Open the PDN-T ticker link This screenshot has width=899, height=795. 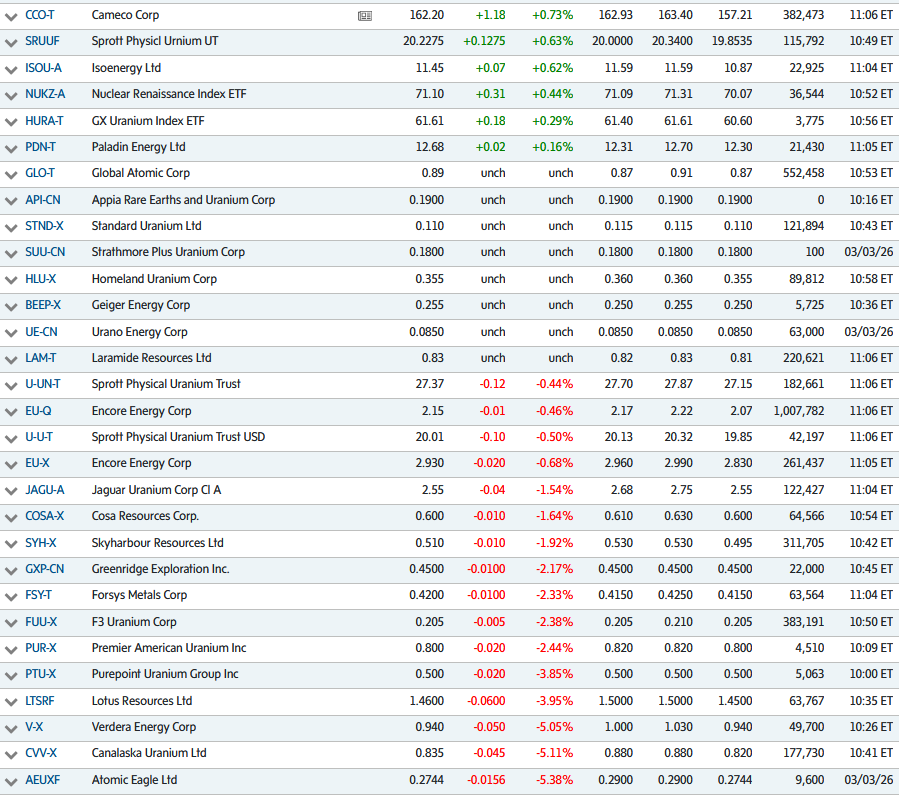point(40,147)
